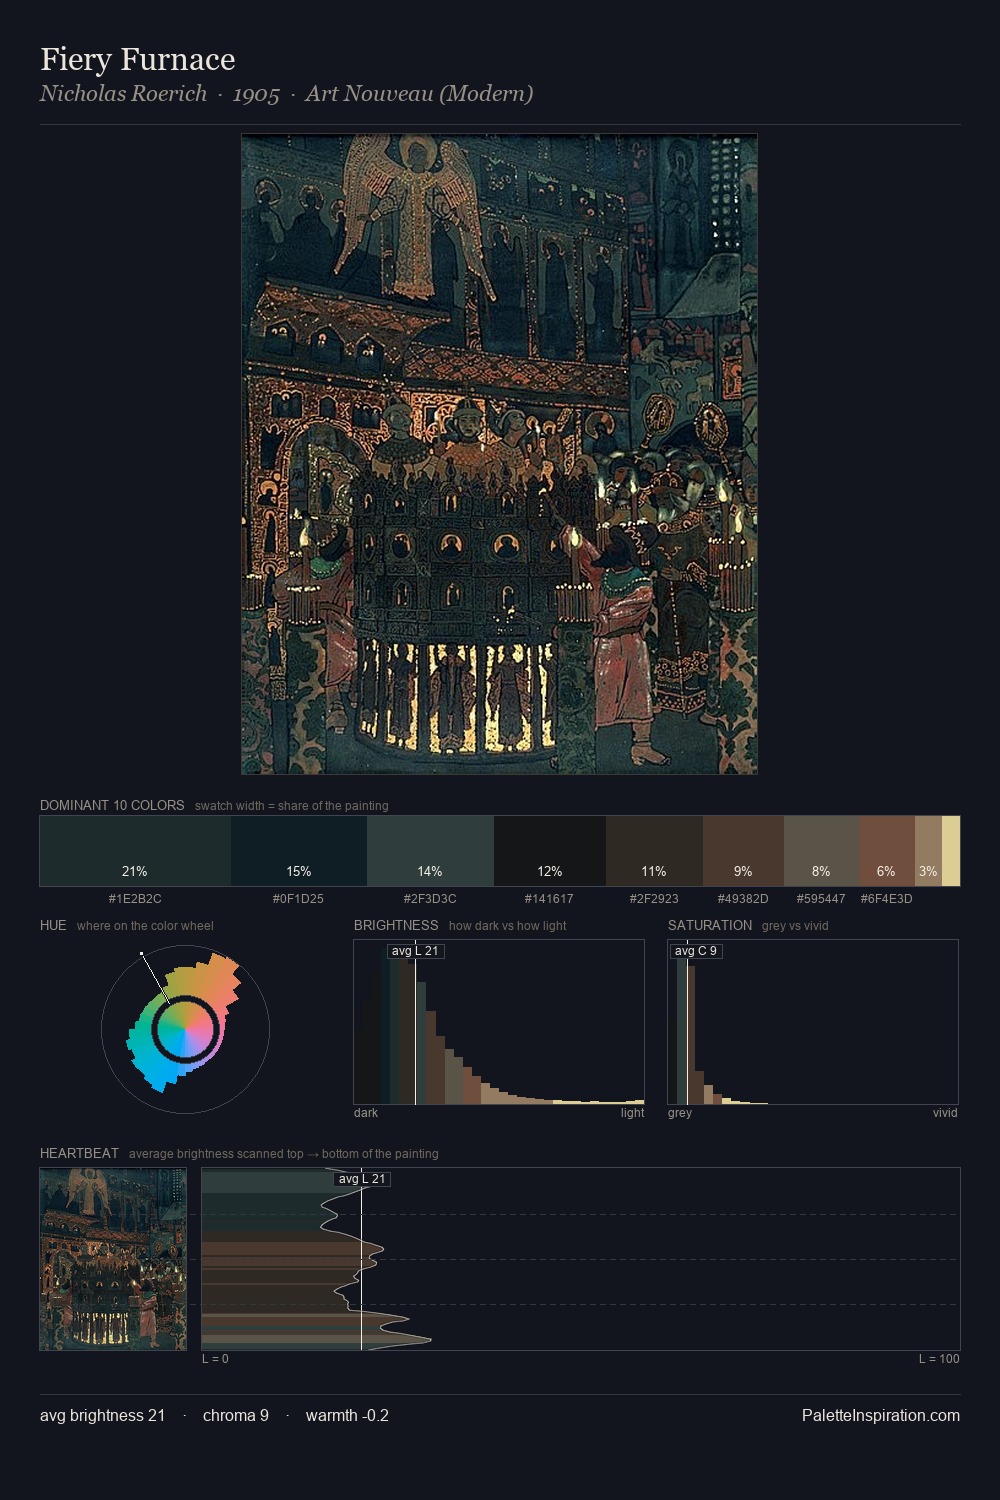Click the 'L = 100' axis label

(x=939, y=1359)
